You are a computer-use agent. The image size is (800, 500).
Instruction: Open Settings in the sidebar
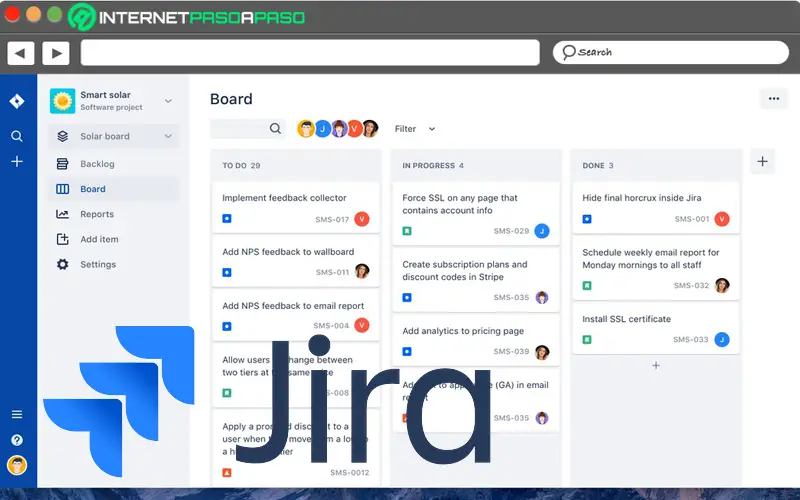pos(113,264)
